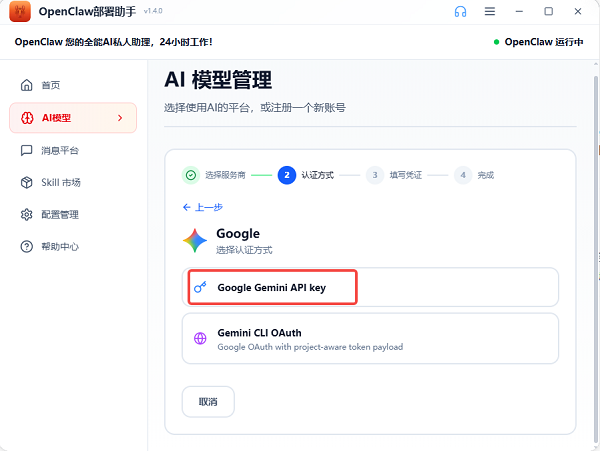The height and width of the screenshot is (451, 600).
Task: Click the 消息平台 chat bubble icon
Action: point(26,150)
